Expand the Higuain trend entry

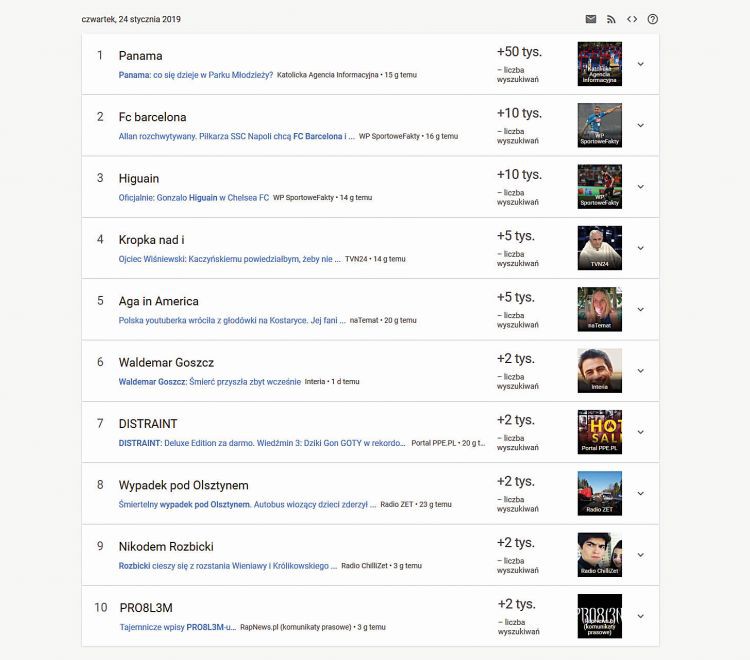641,187
